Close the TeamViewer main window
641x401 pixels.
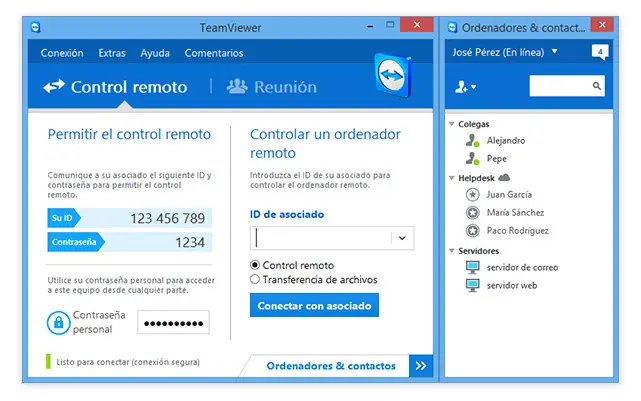pyautogui.click(x=417, y=25)
